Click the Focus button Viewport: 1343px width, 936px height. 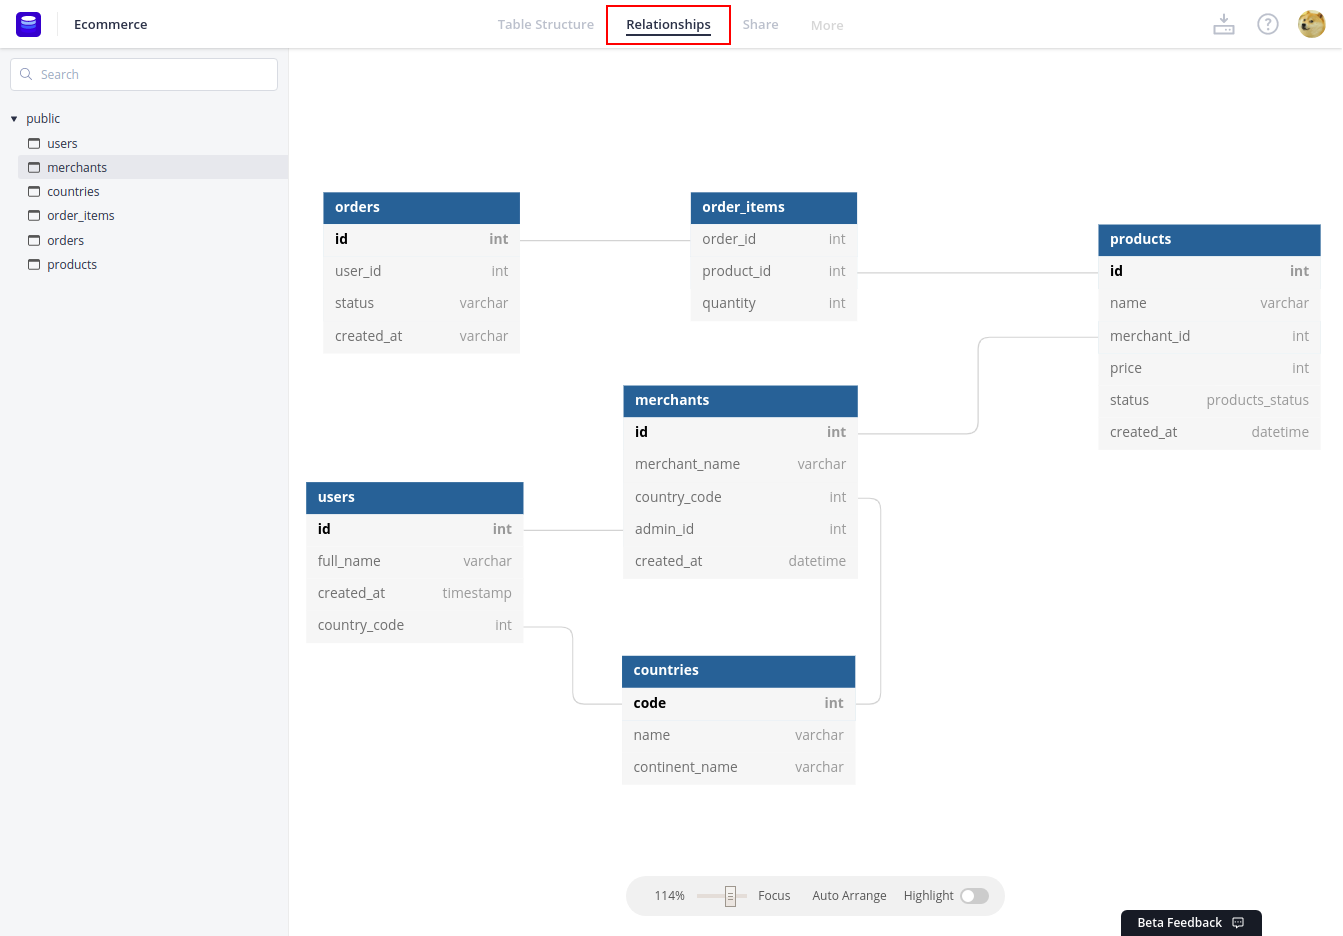point(774,896)
